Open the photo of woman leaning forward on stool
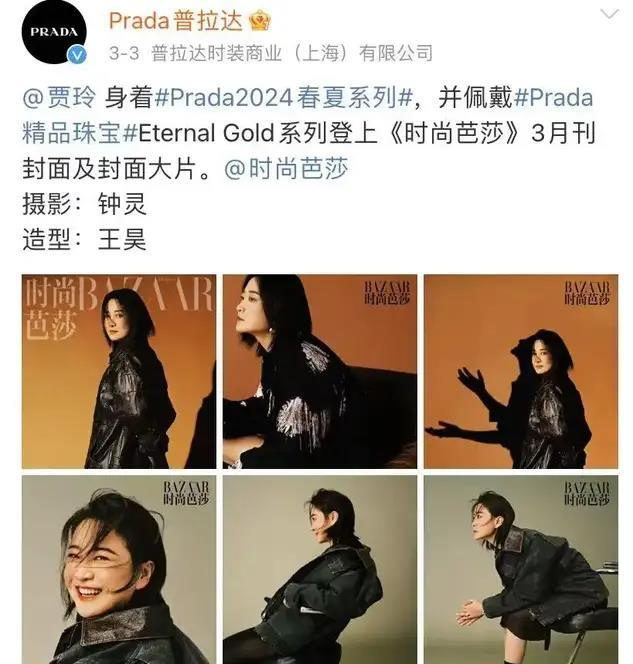633x664 pixels. click(x=521, y=570)
